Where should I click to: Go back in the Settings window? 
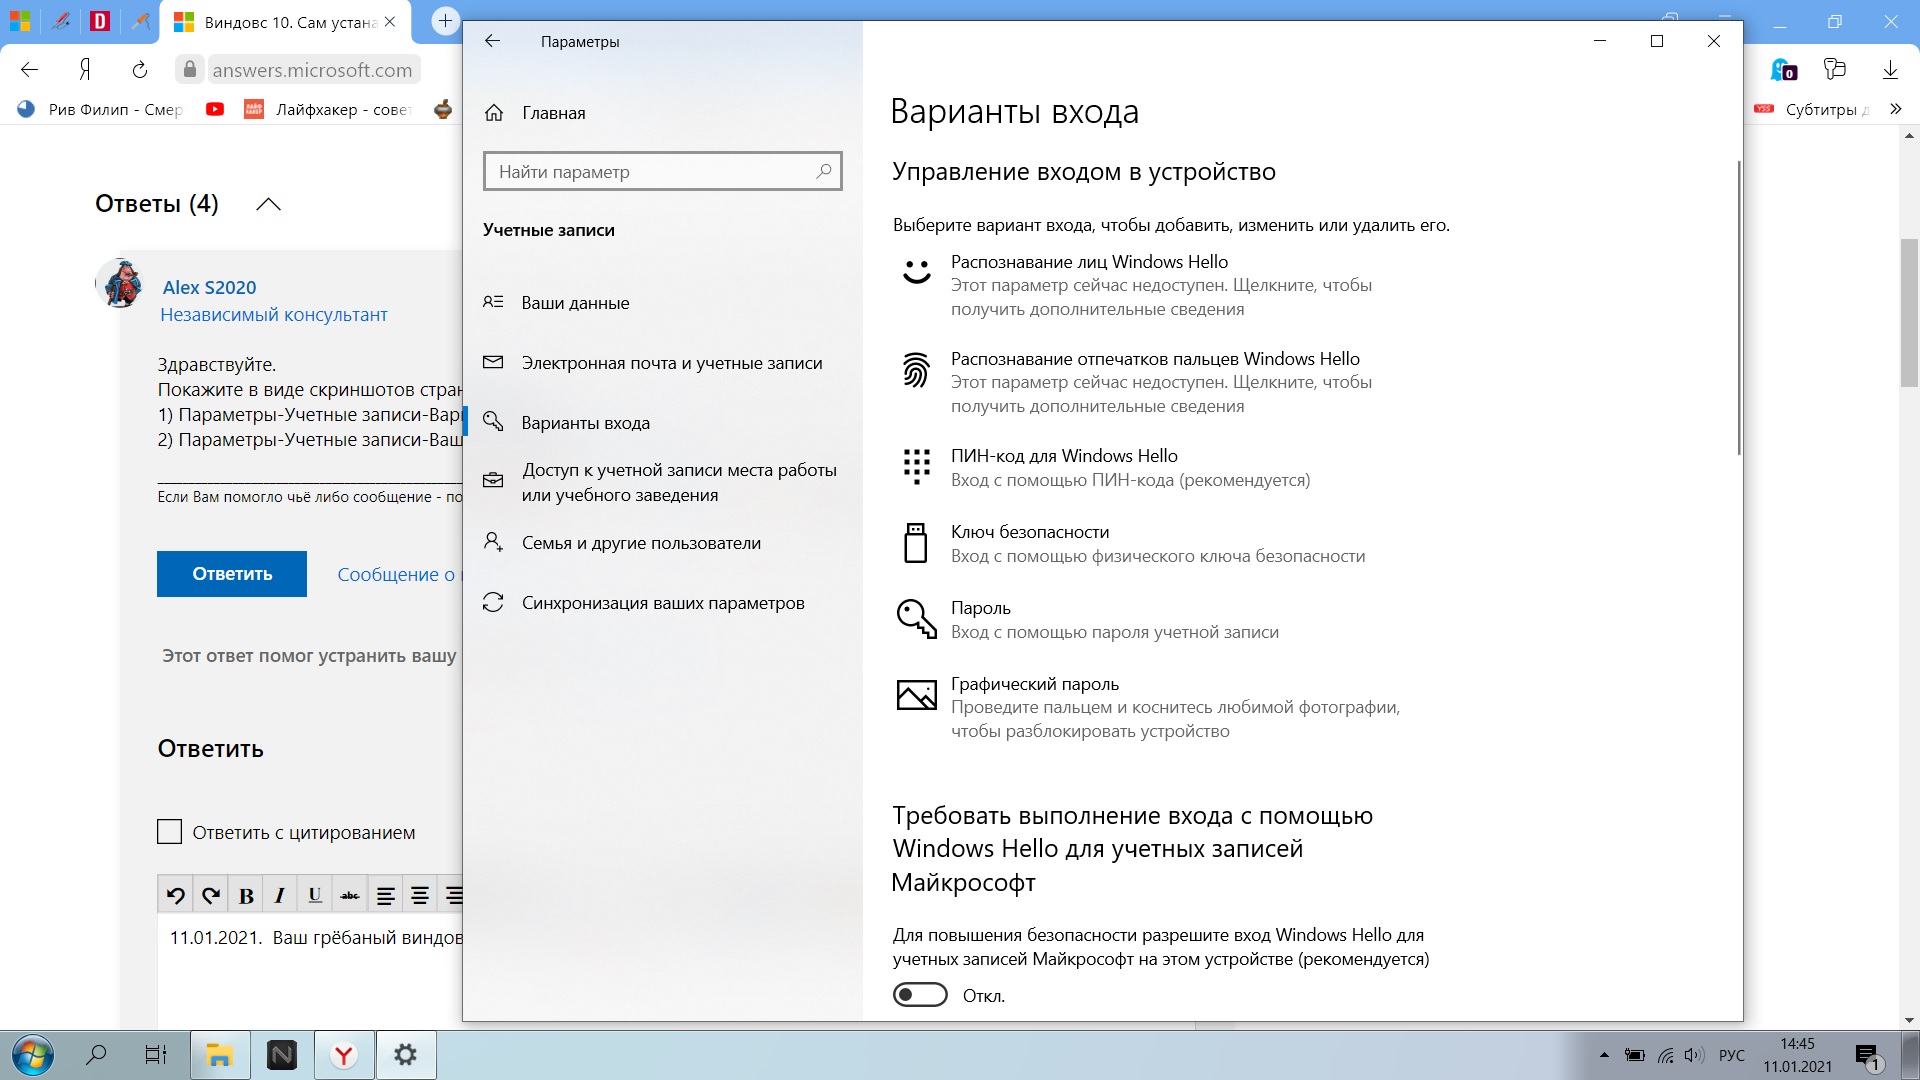(492, 41)
